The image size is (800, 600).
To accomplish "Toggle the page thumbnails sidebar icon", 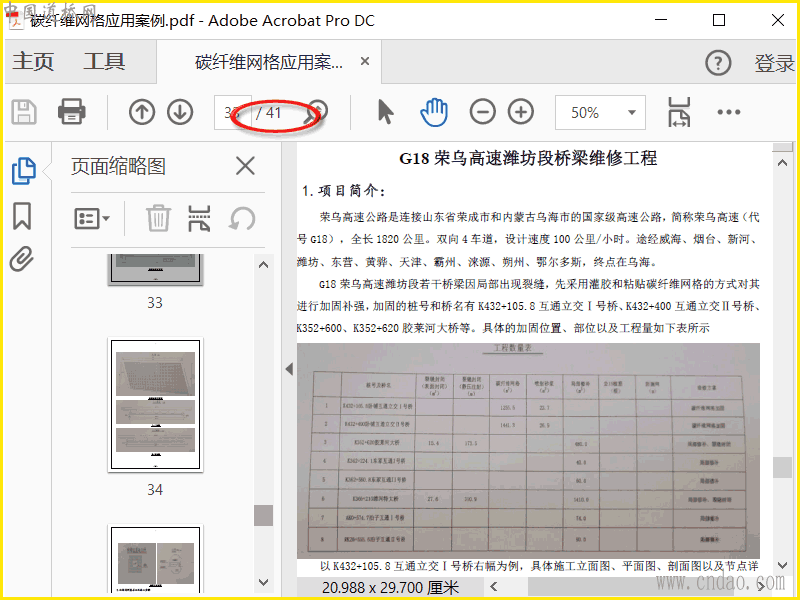I will (23, 171).
